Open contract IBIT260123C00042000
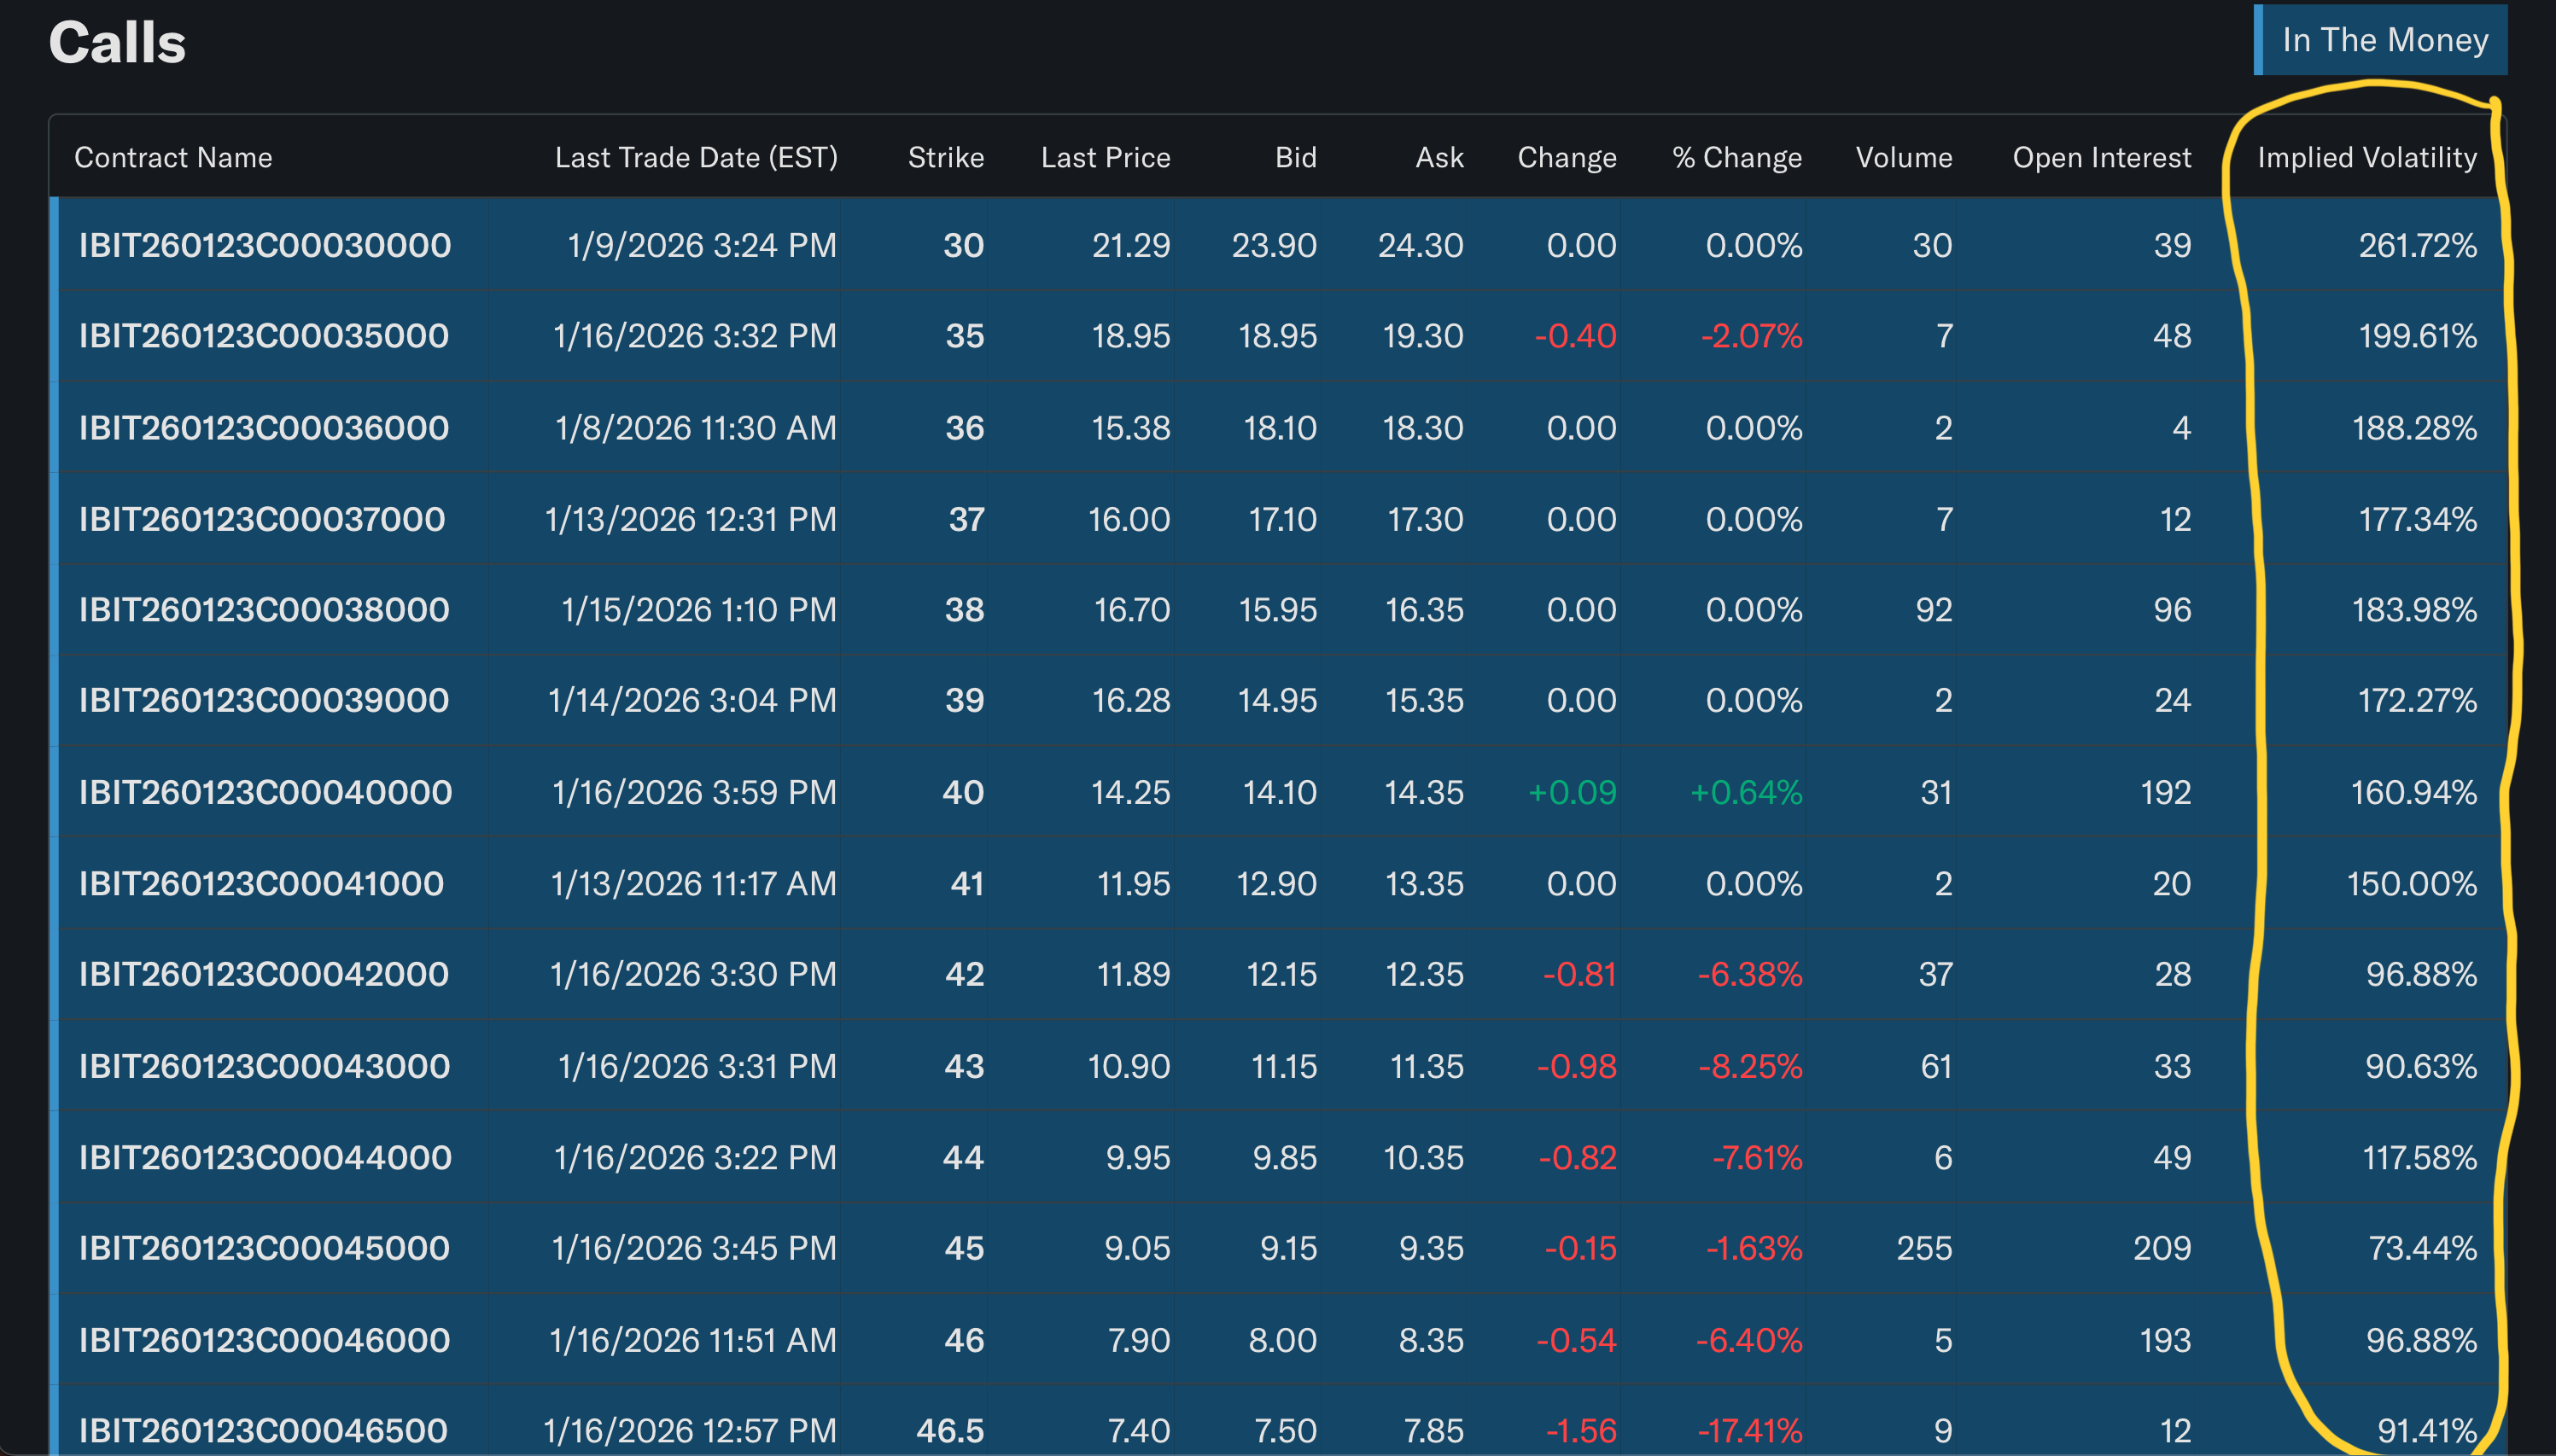2556x1456 pixels. click(264, 974)
